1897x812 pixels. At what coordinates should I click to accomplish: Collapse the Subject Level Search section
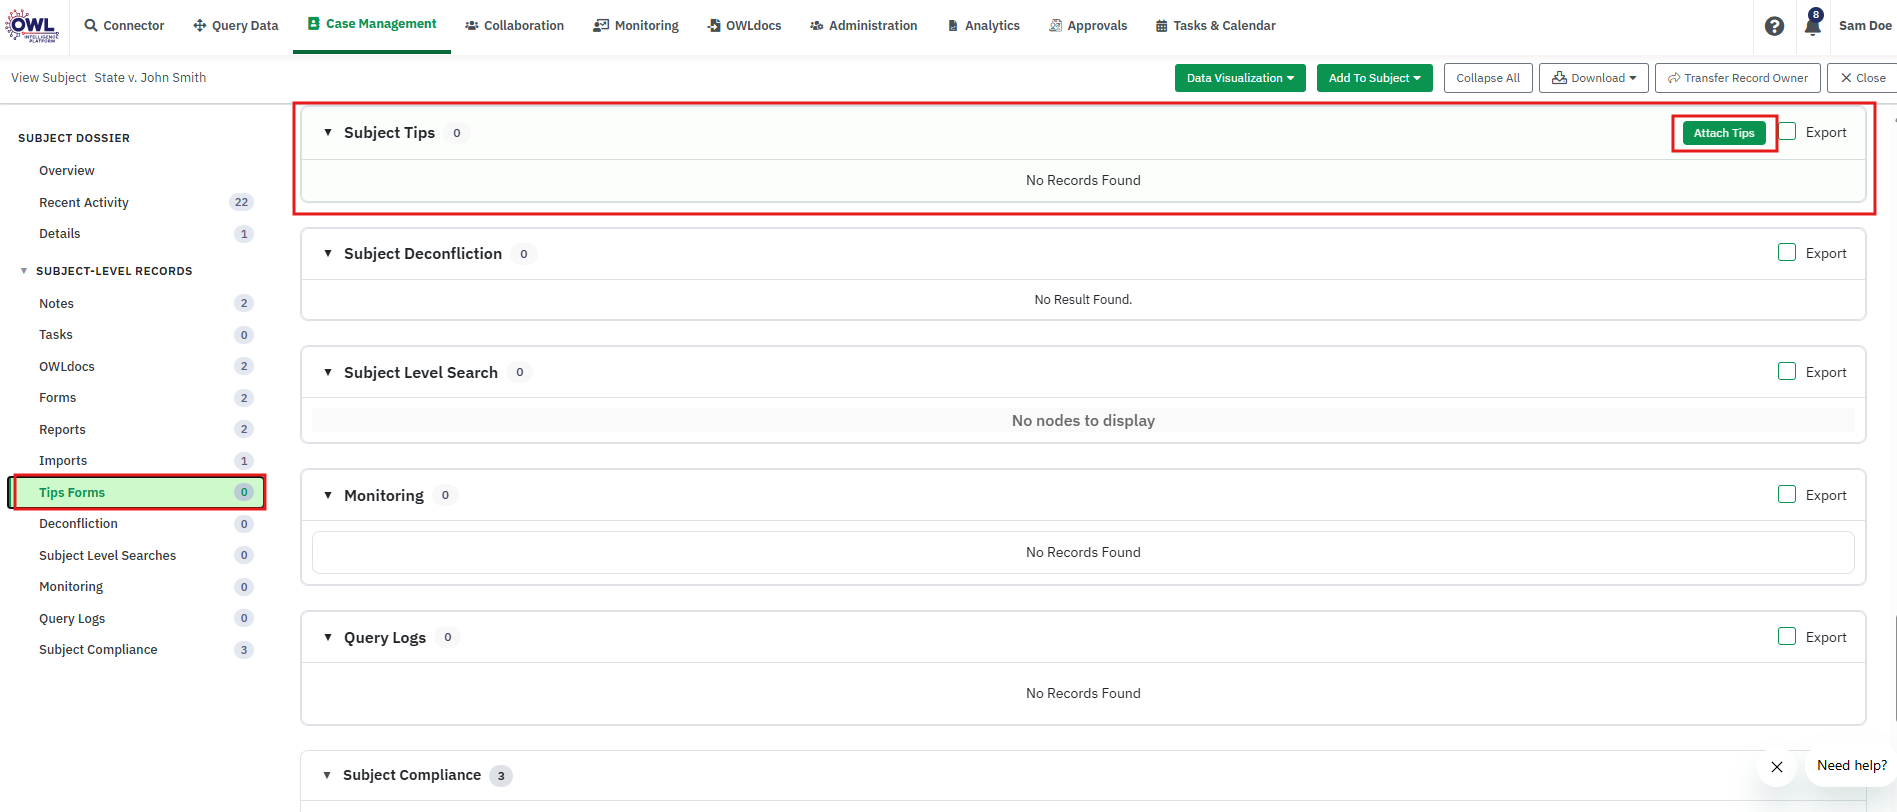click(328, 372)
